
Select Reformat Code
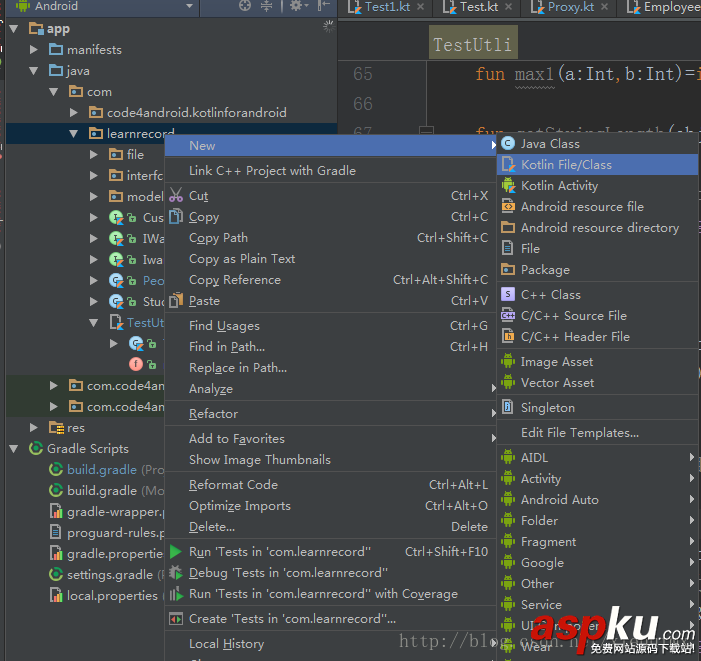coord(331,484)
